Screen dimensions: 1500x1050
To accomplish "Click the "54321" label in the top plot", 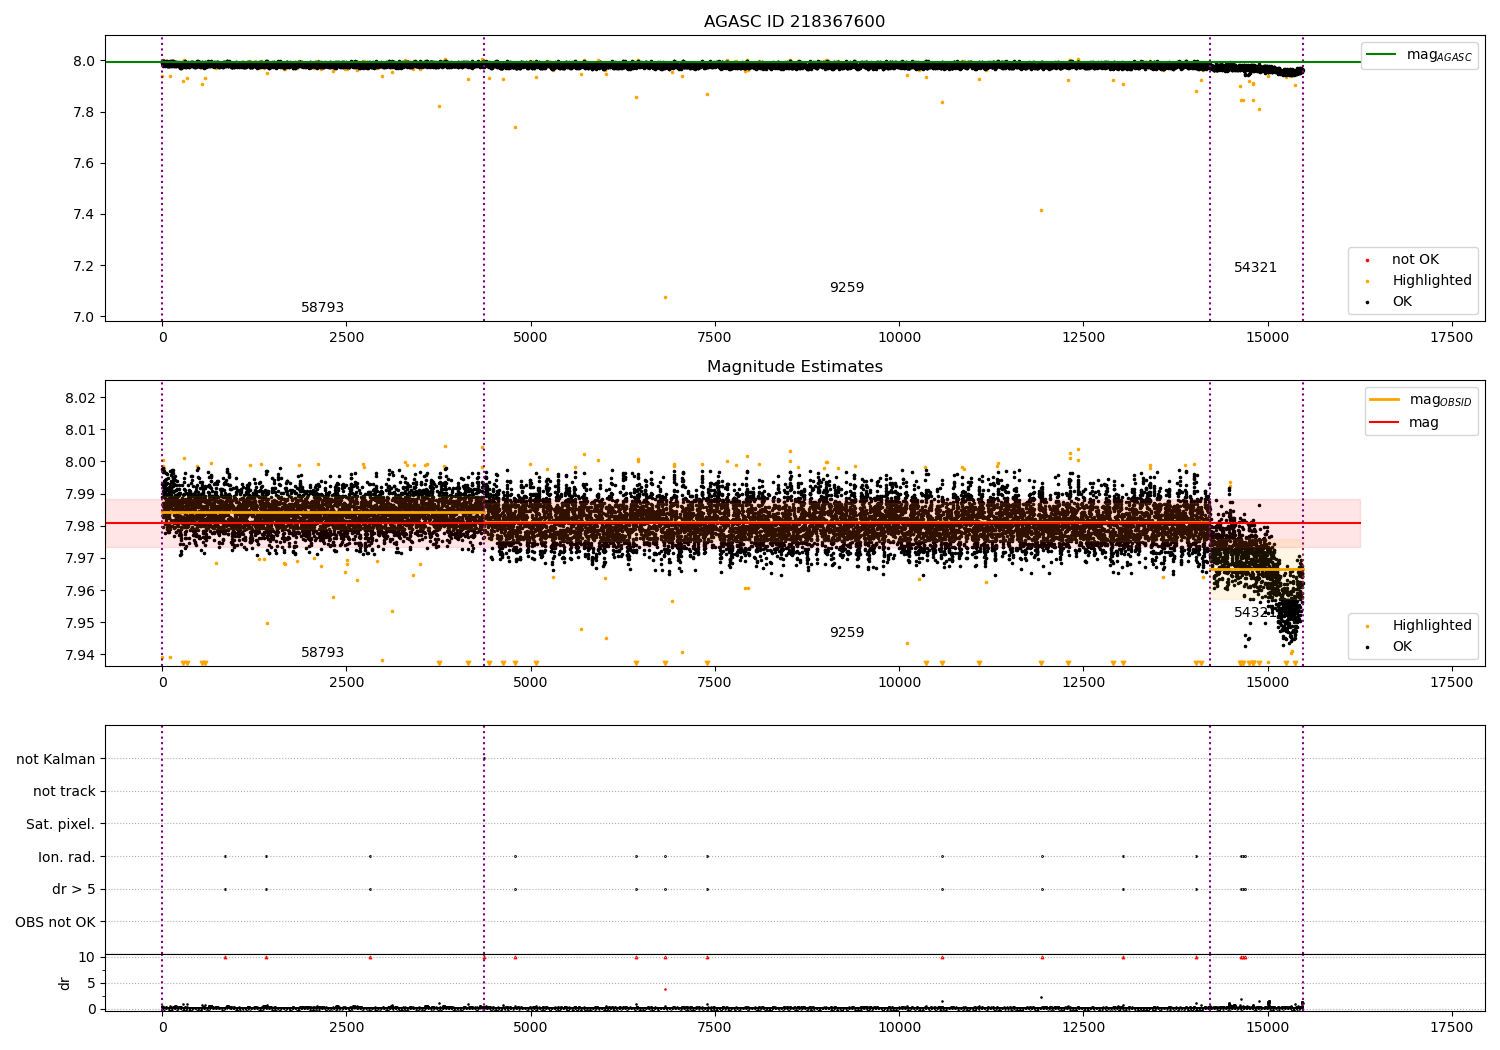I will [x=1255, y=268].
